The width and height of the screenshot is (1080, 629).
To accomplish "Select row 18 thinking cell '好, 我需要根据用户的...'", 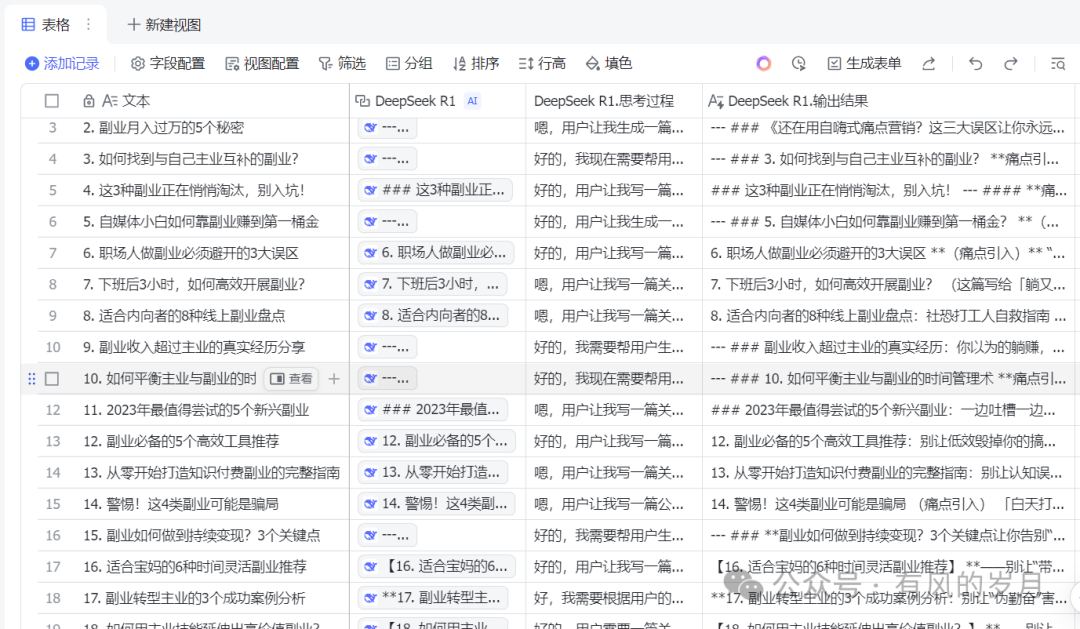I will coord(614,598).
